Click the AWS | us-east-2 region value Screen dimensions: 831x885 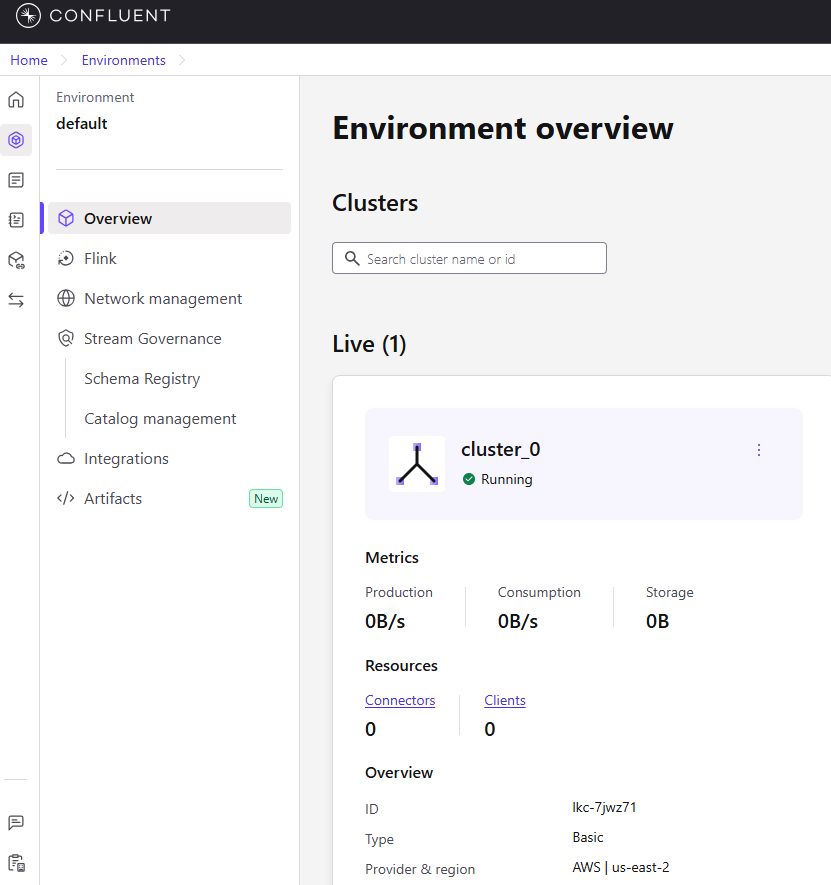click(620, 867)
